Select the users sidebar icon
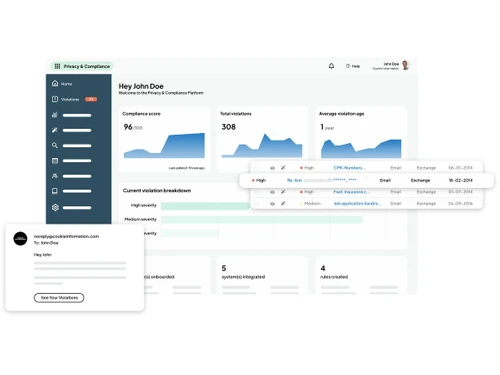Screen dimensions: 500x375 [55, 176]
